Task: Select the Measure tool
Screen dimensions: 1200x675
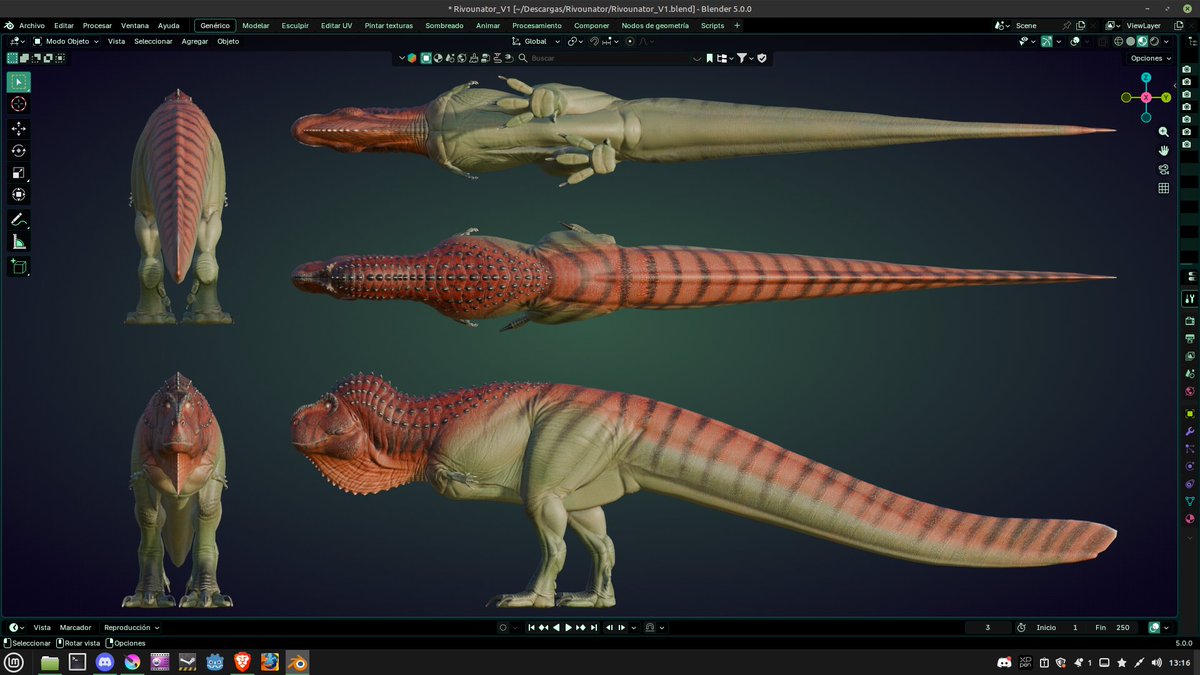Action: [18, 240]
